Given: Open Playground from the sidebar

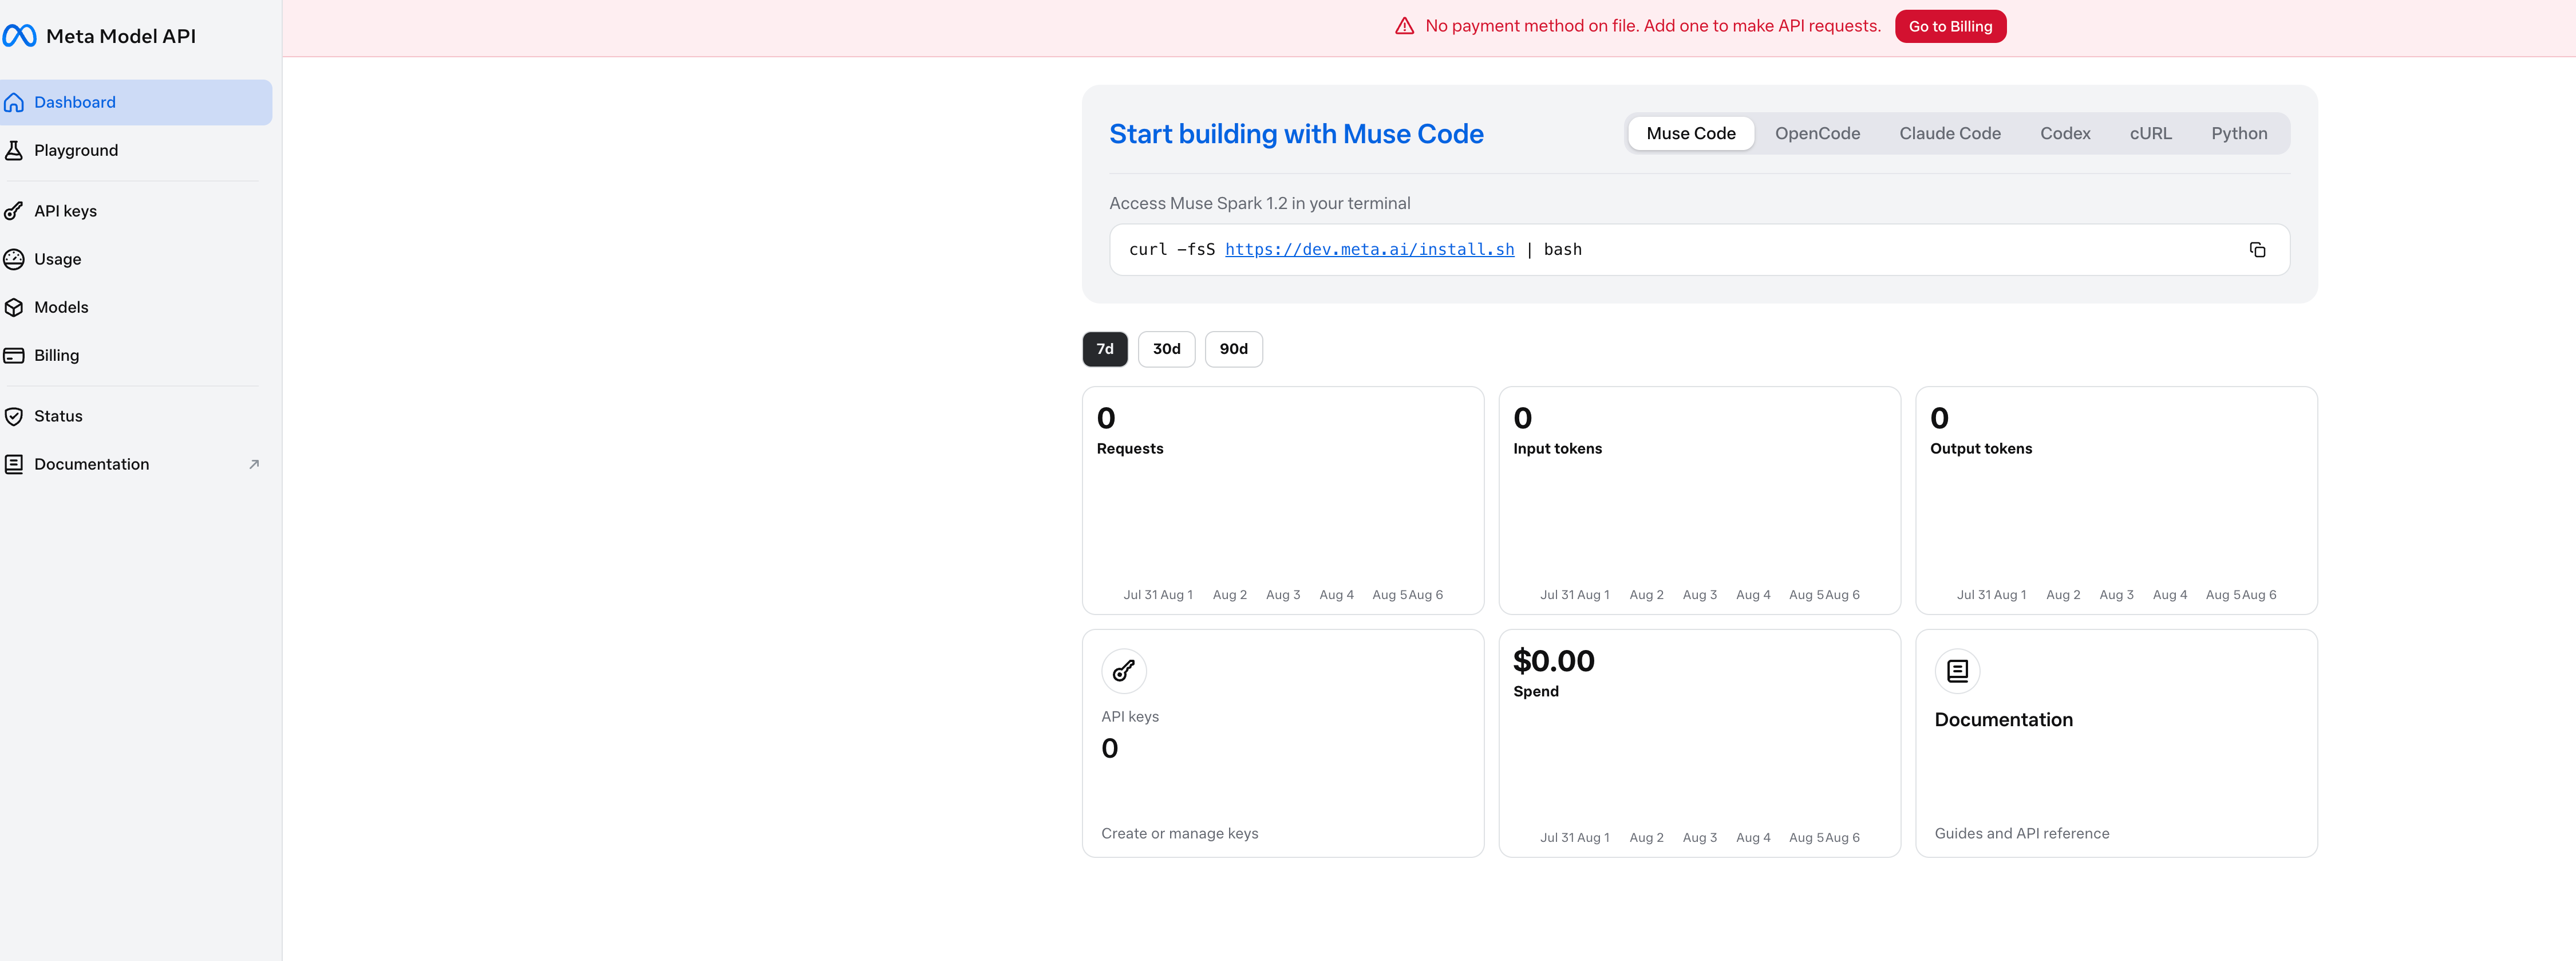Looking at the screenshot, I should 136,150.
